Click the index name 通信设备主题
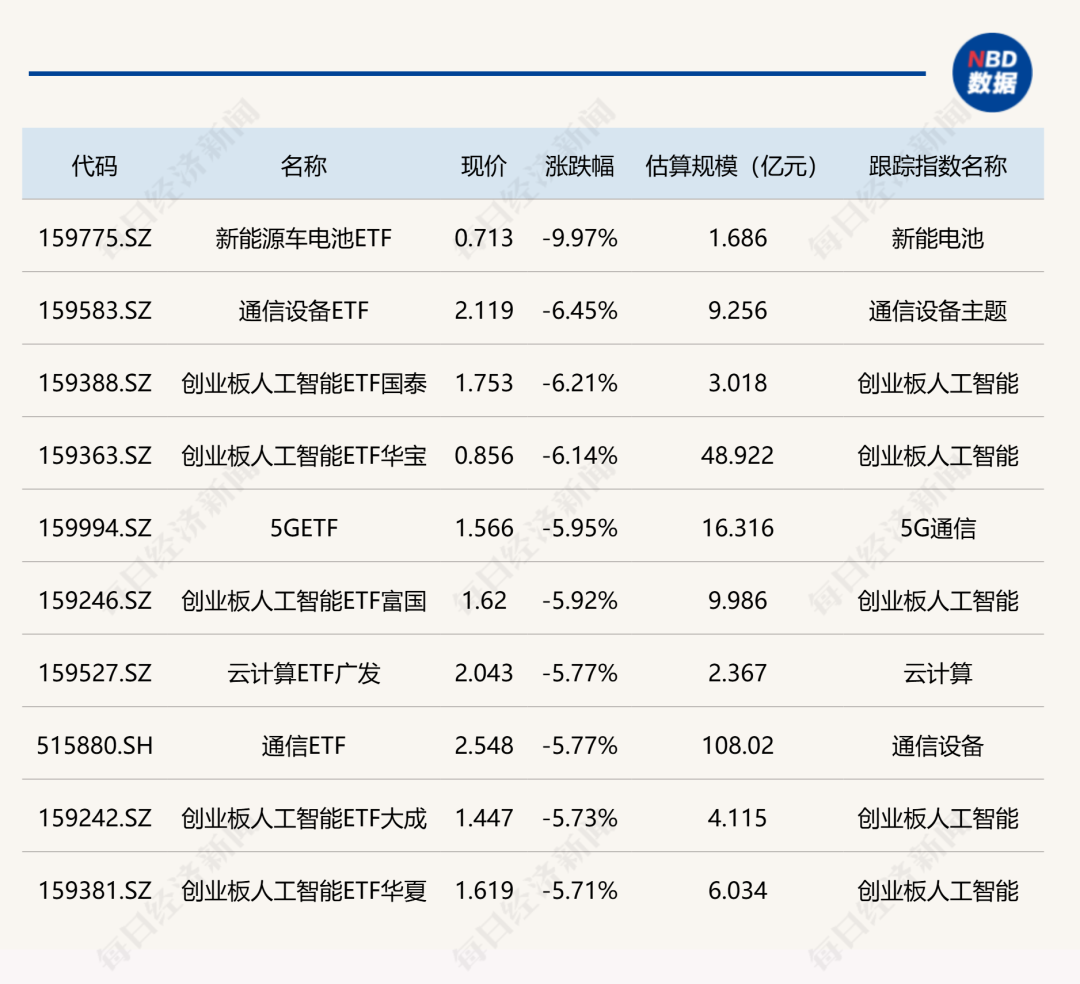The width and height of the screenshot is (1080, 984). [937, 311]
